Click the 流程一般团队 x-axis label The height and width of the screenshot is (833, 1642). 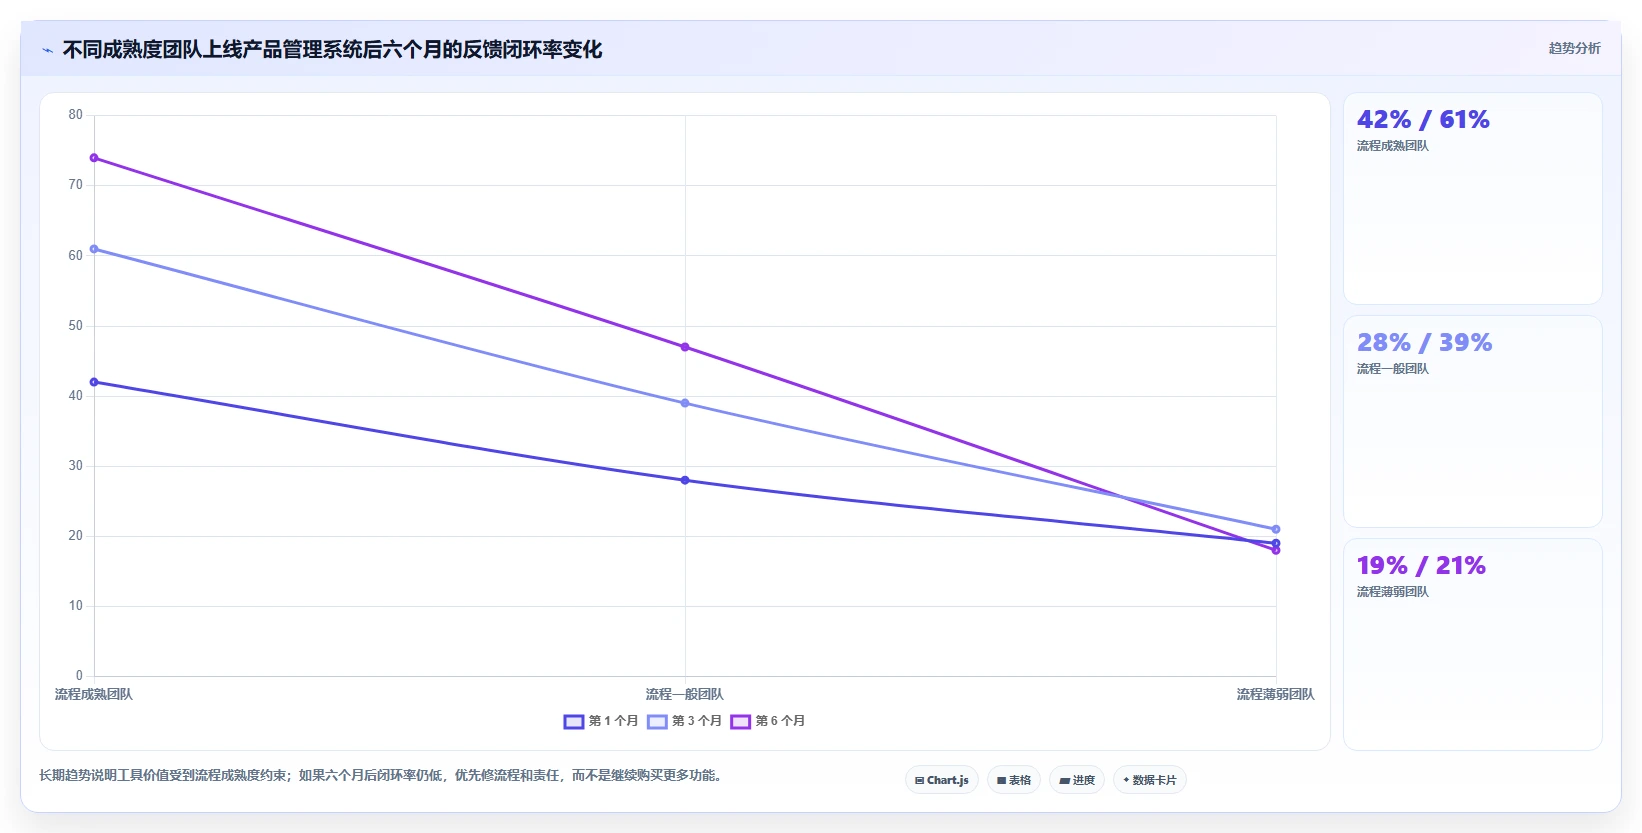pos(685,694)
